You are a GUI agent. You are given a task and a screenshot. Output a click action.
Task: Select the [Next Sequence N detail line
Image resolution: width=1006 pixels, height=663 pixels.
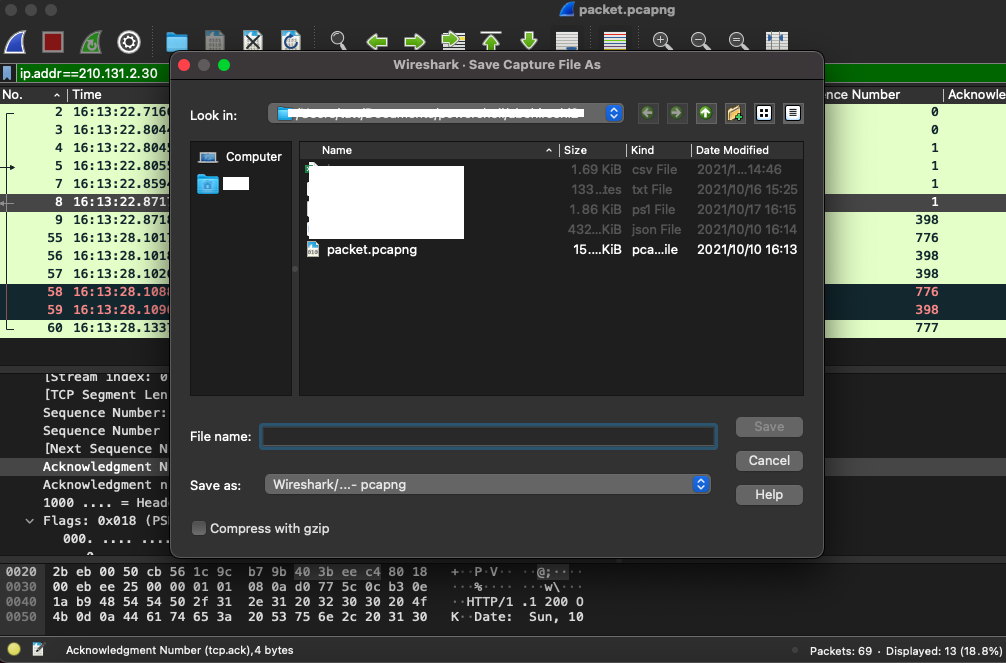pos(106,449)
